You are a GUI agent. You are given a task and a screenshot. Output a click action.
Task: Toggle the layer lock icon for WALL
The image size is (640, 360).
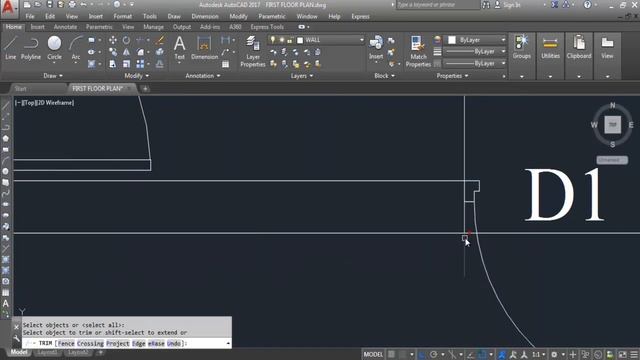click(x=290, y=40)
